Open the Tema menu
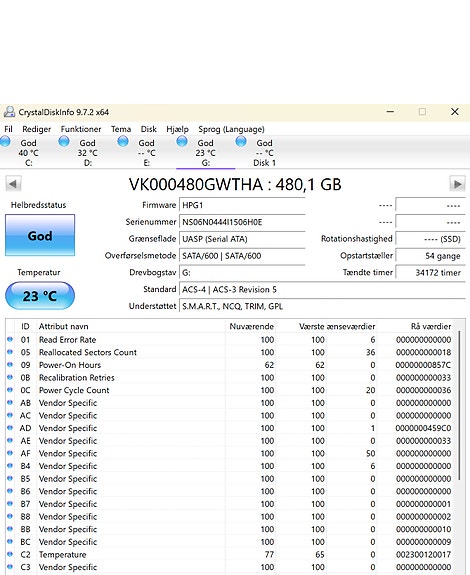 coord(121,129)
